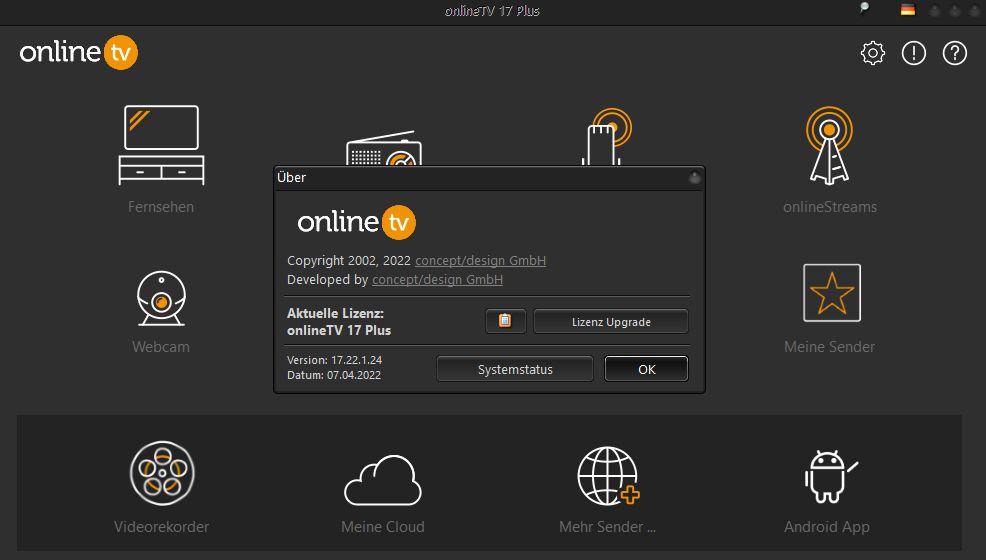Viewport: 986px width, 560px height.
Task: Open the onlineStreams tower icon
Action: (x=829, y=145)
